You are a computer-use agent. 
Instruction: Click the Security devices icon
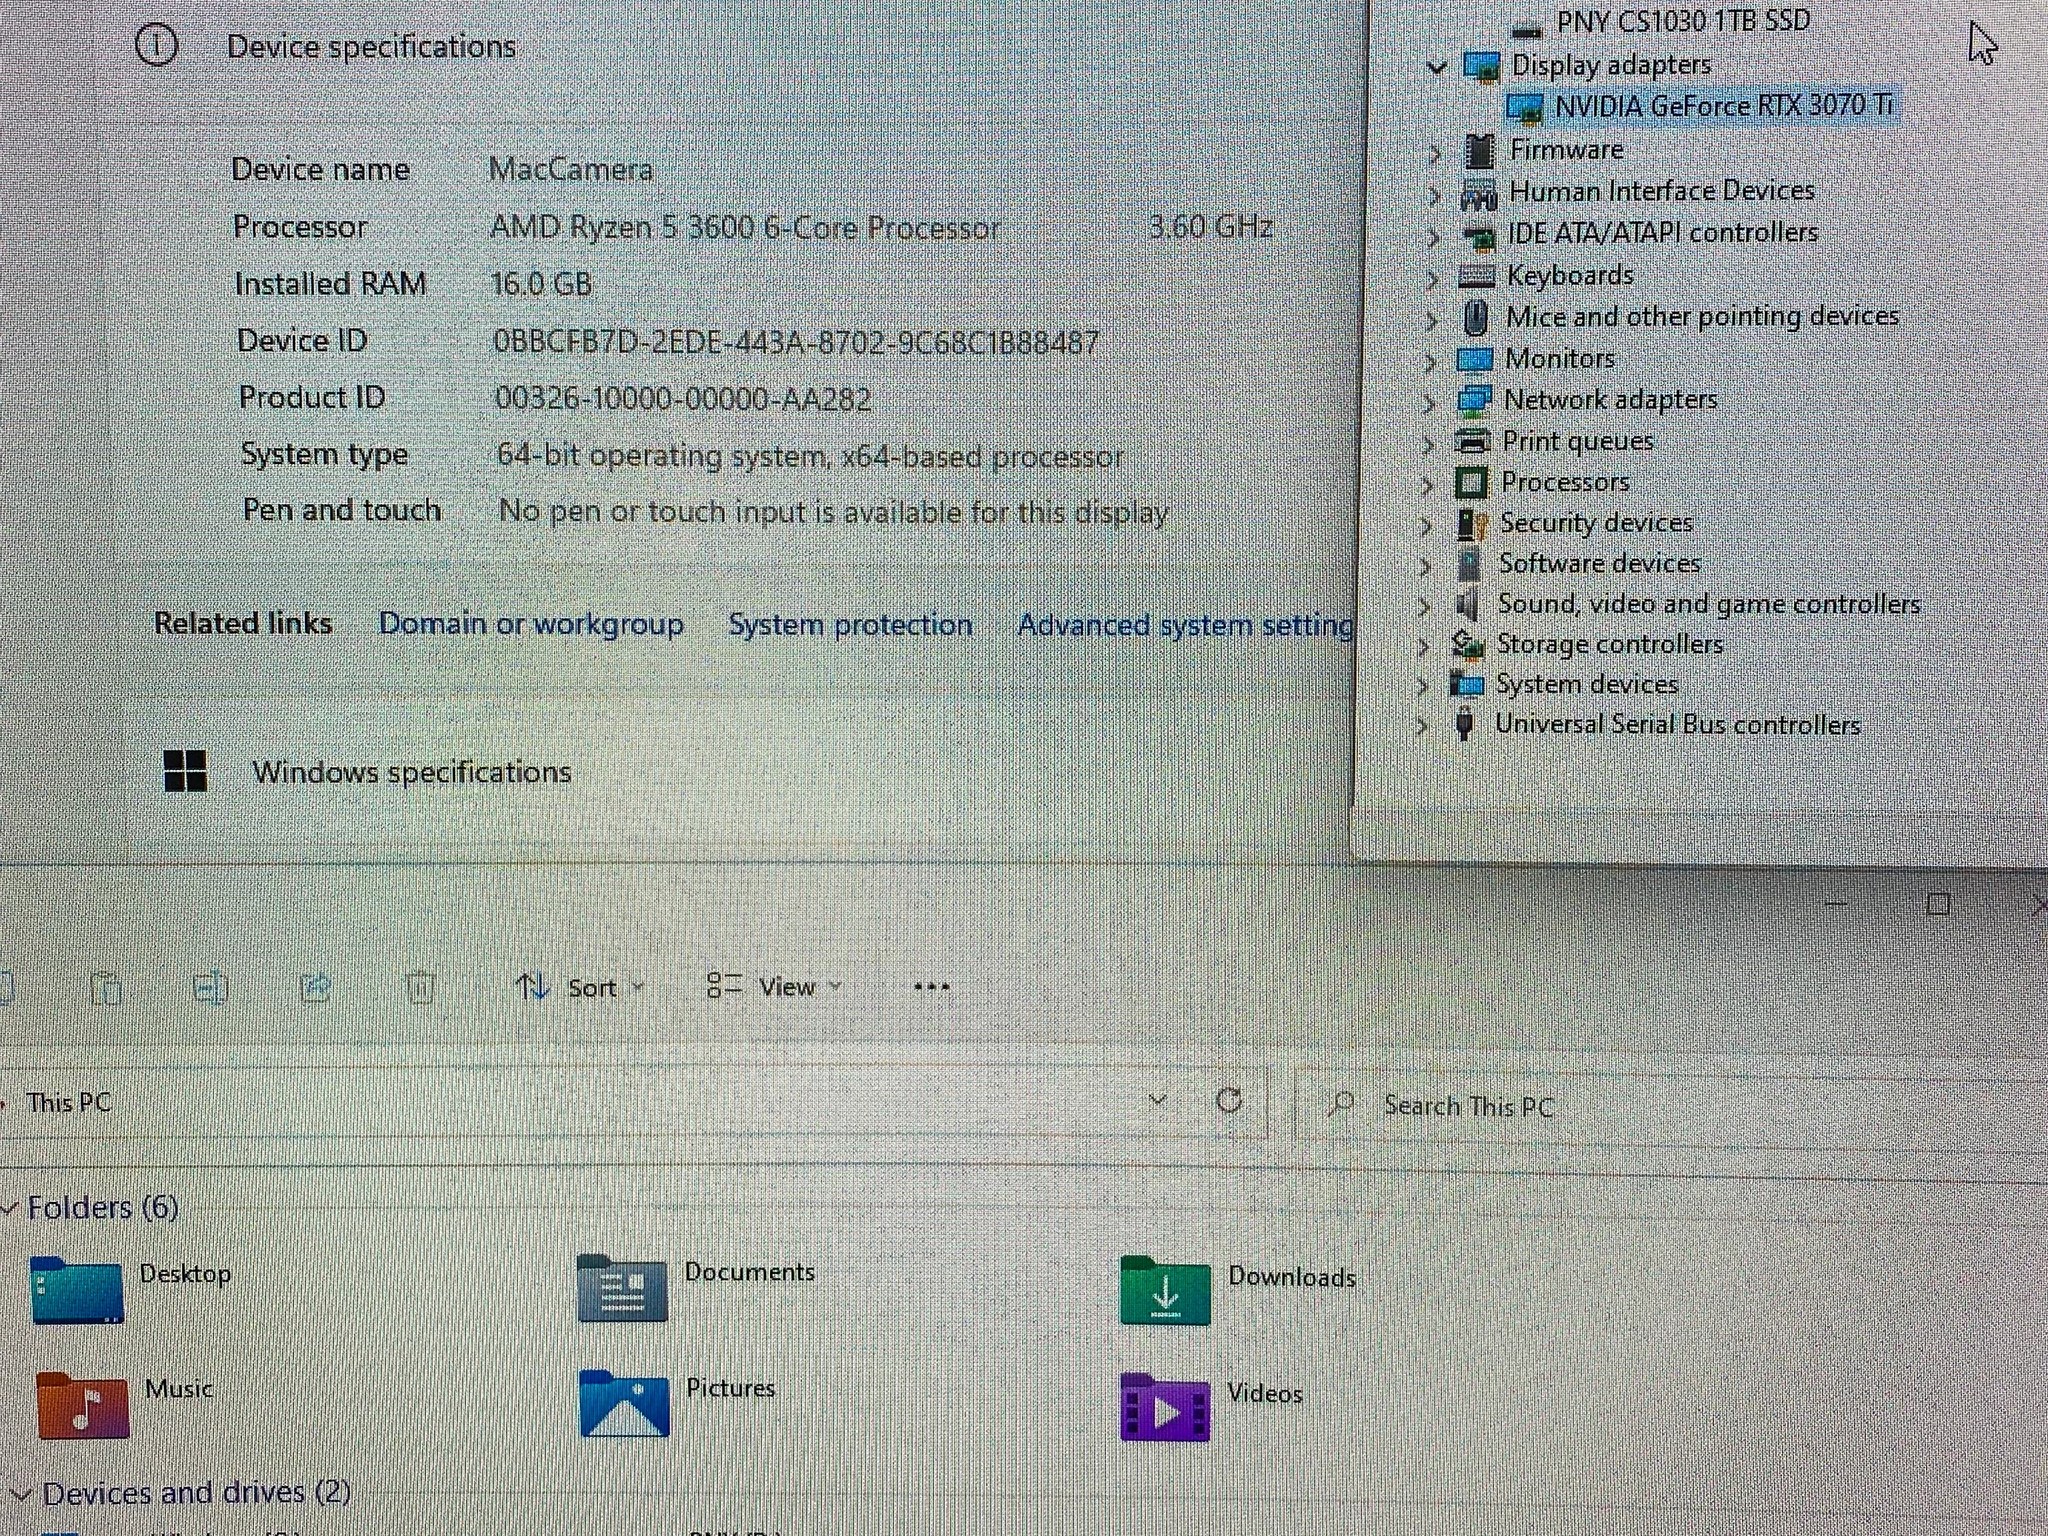click(1471, 524)
